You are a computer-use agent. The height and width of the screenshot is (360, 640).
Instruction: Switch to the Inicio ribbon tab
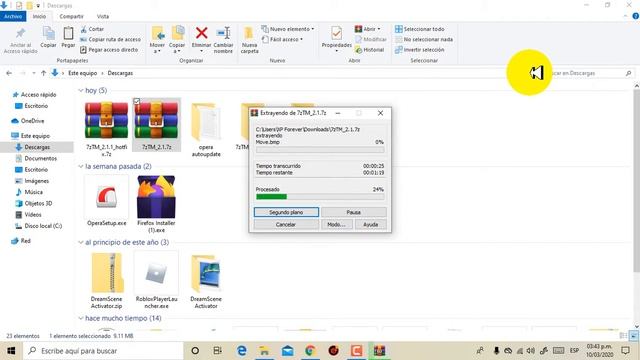point(39,16)
